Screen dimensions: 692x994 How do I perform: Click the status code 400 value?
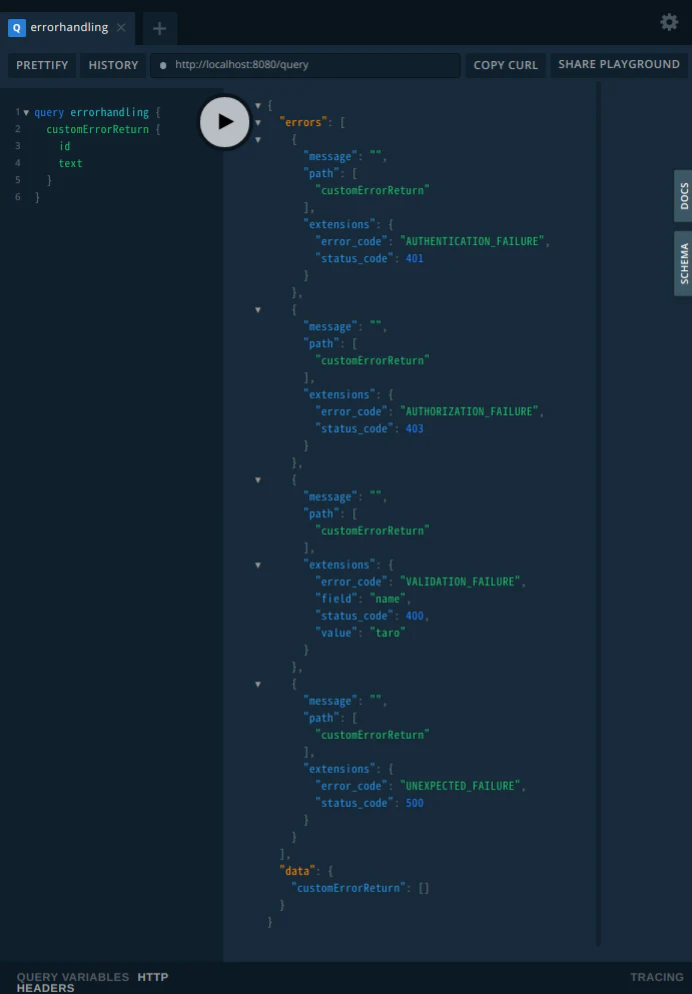click(414, 616)
